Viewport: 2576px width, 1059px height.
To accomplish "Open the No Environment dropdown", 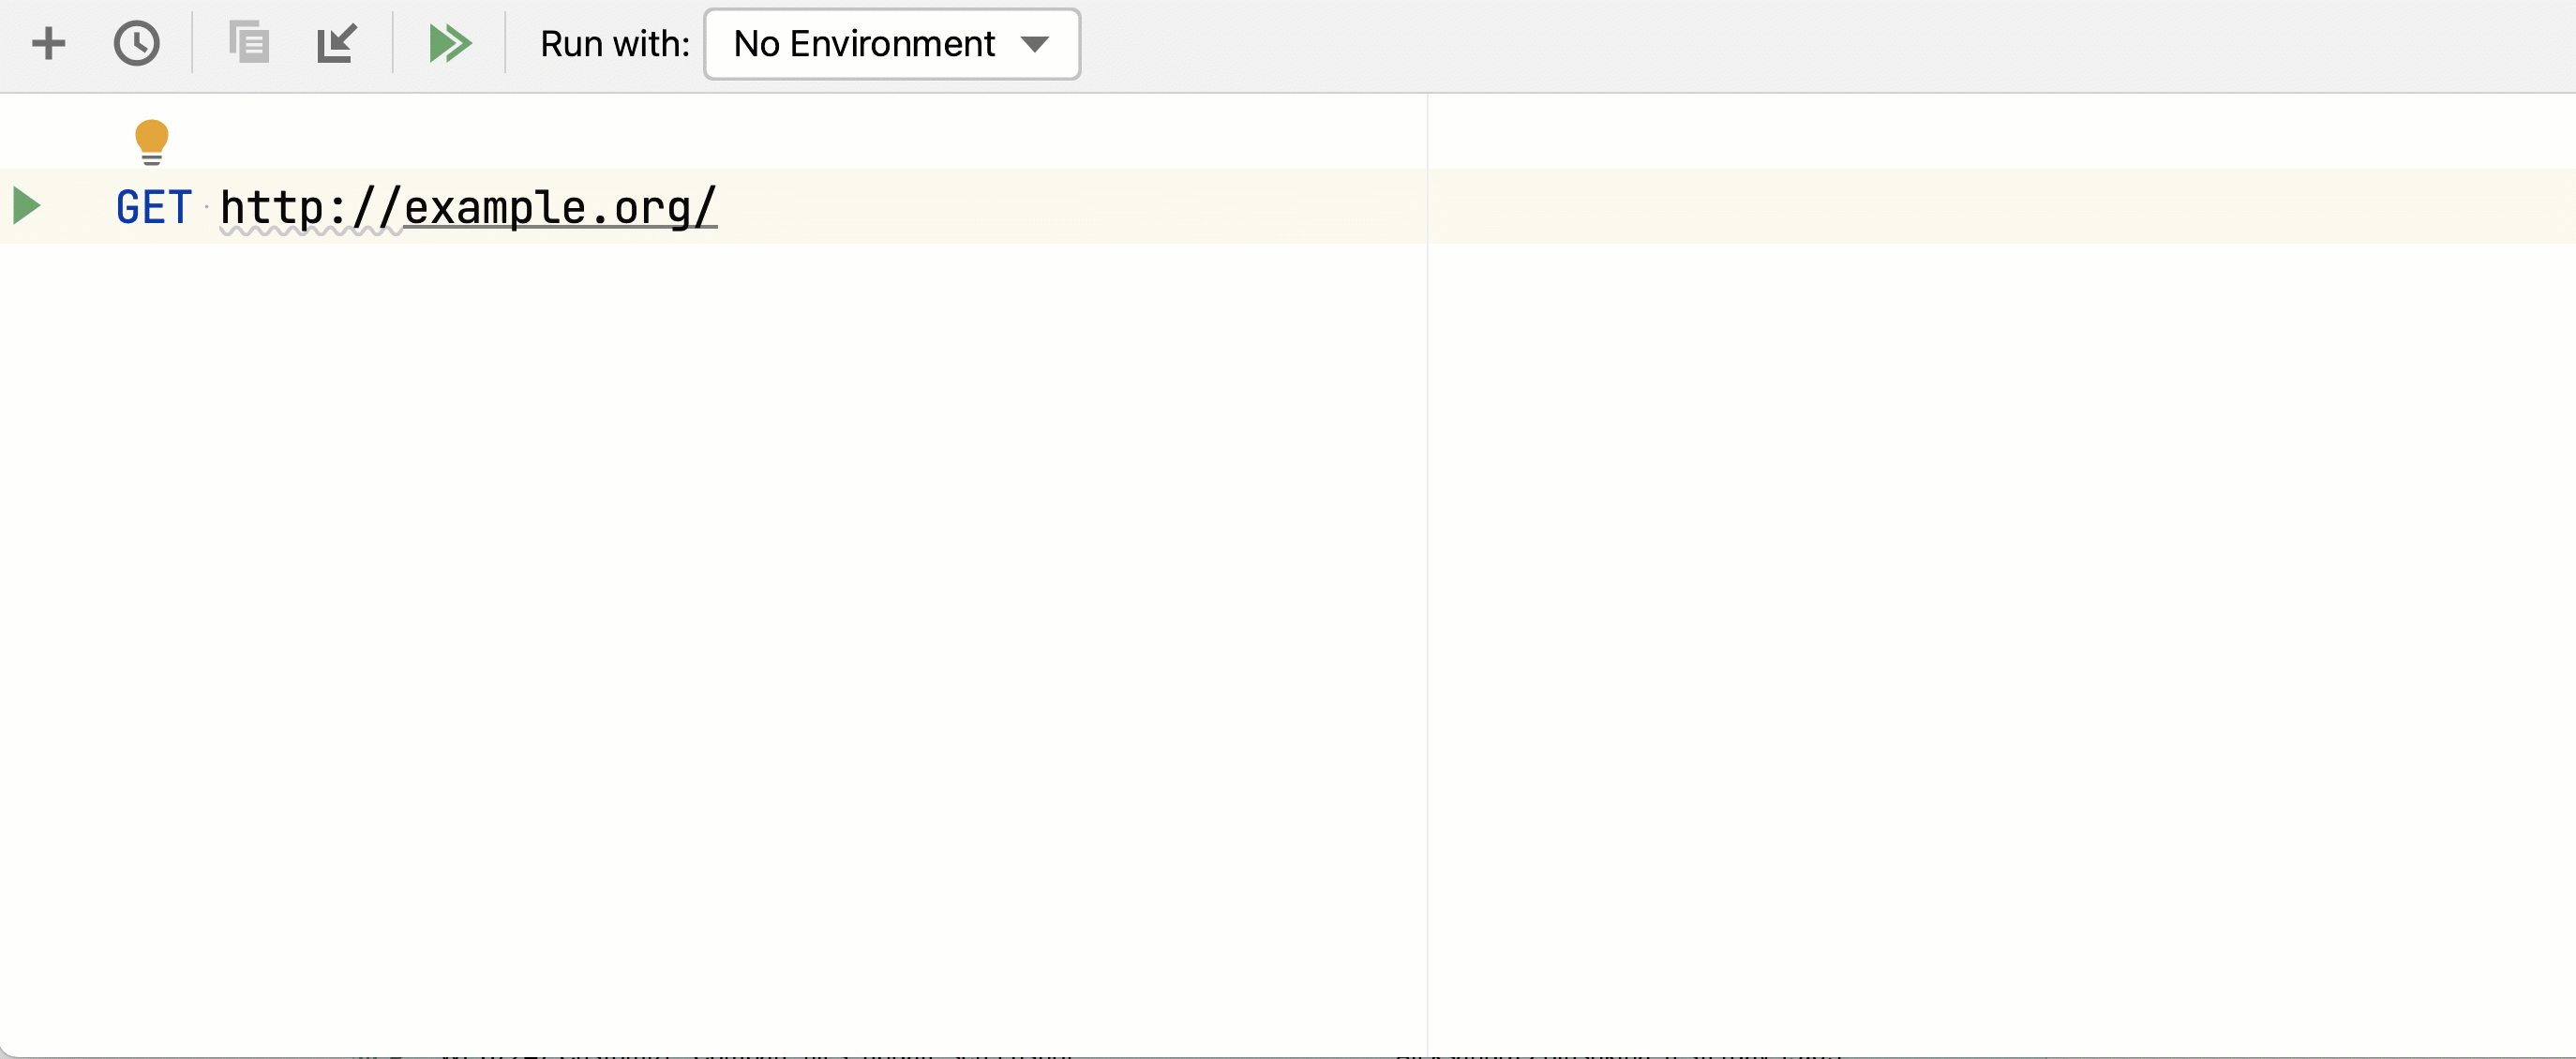I will click(x=864, y=44).
